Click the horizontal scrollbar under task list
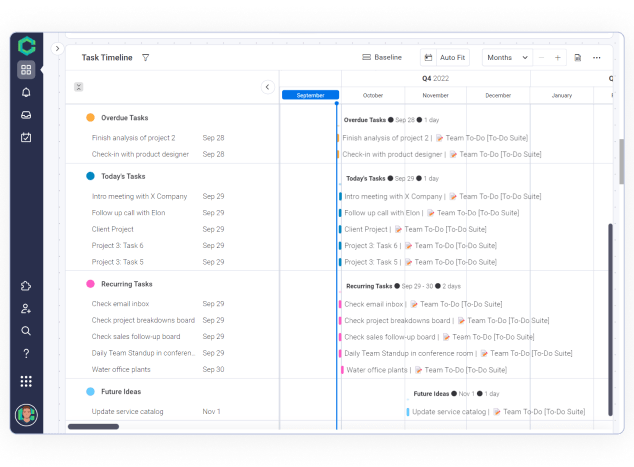The width and height of the screenshot is (634, 467). coord(93,427)
